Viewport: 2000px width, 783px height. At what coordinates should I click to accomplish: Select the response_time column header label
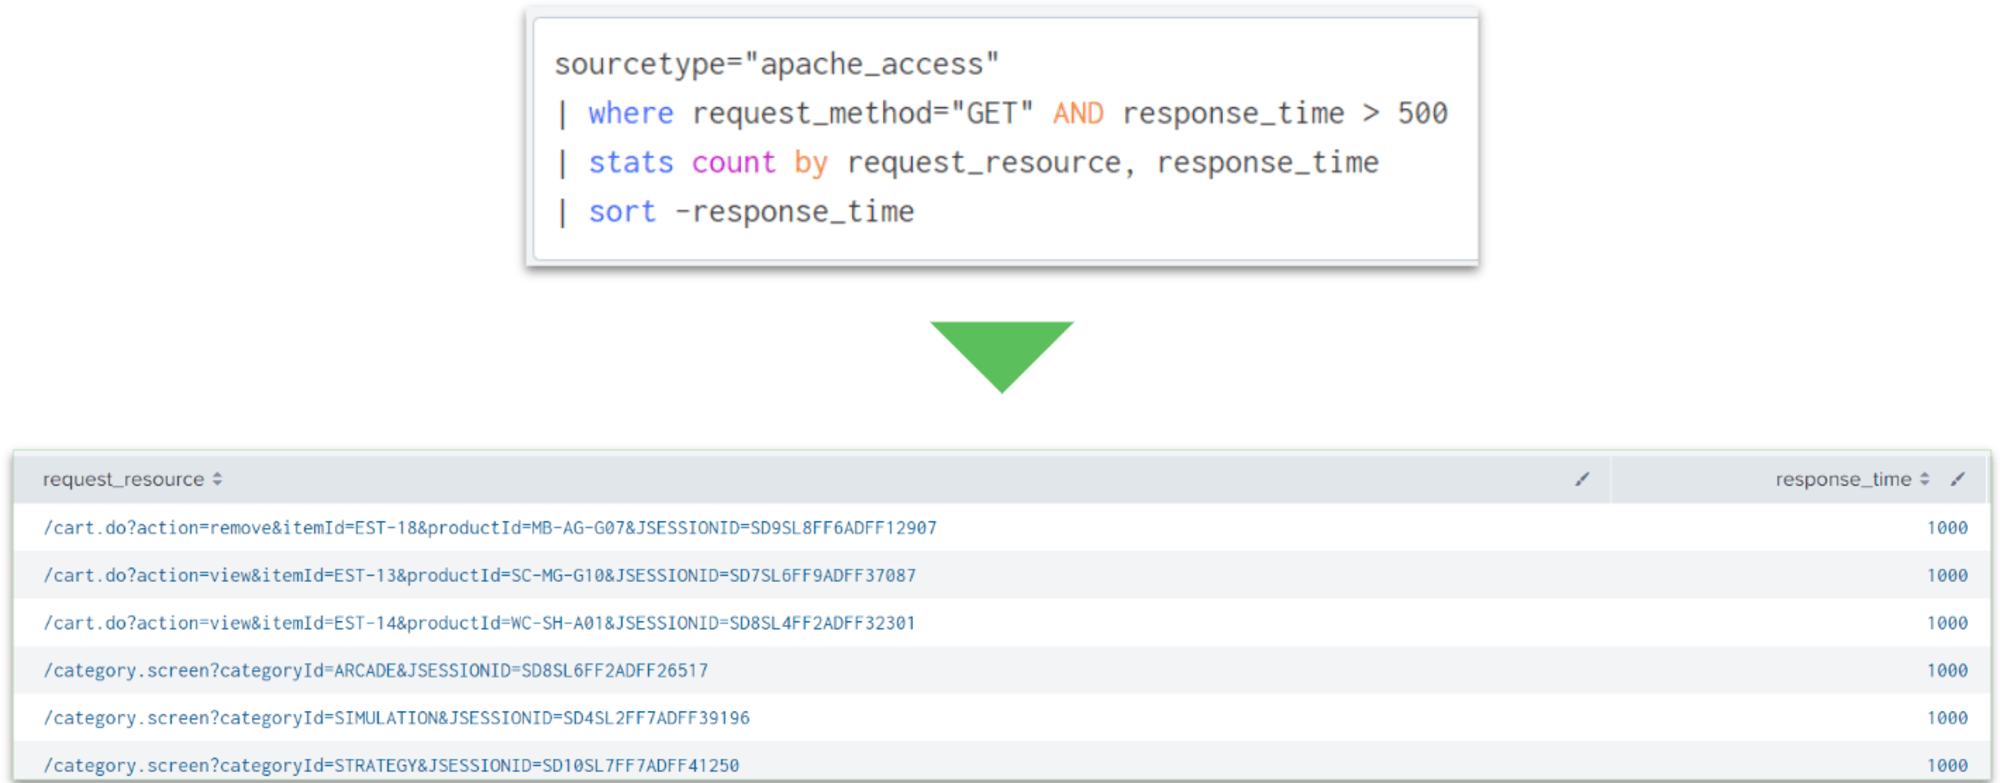[x=1843, y=480]
